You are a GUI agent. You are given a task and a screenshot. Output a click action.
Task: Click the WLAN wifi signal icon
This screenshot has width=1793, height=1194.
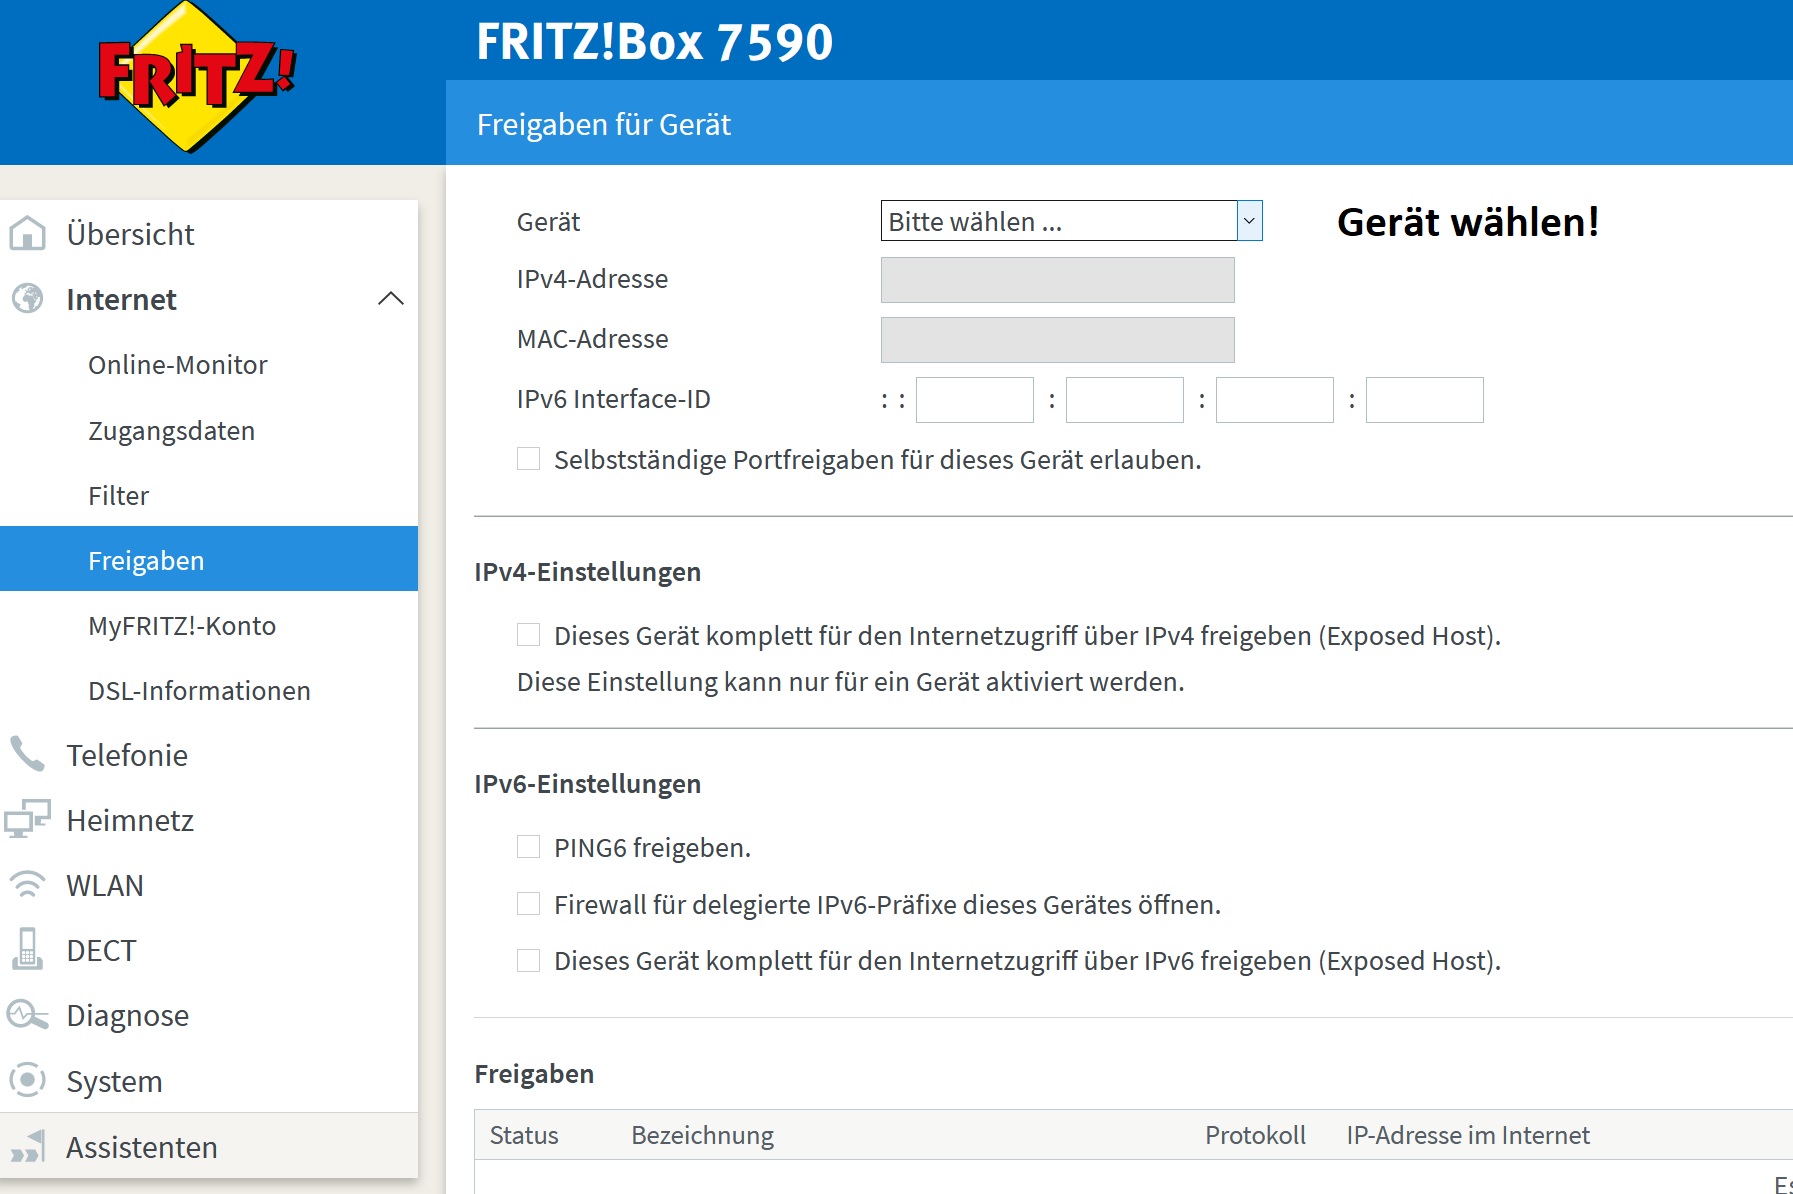point(27,885)
